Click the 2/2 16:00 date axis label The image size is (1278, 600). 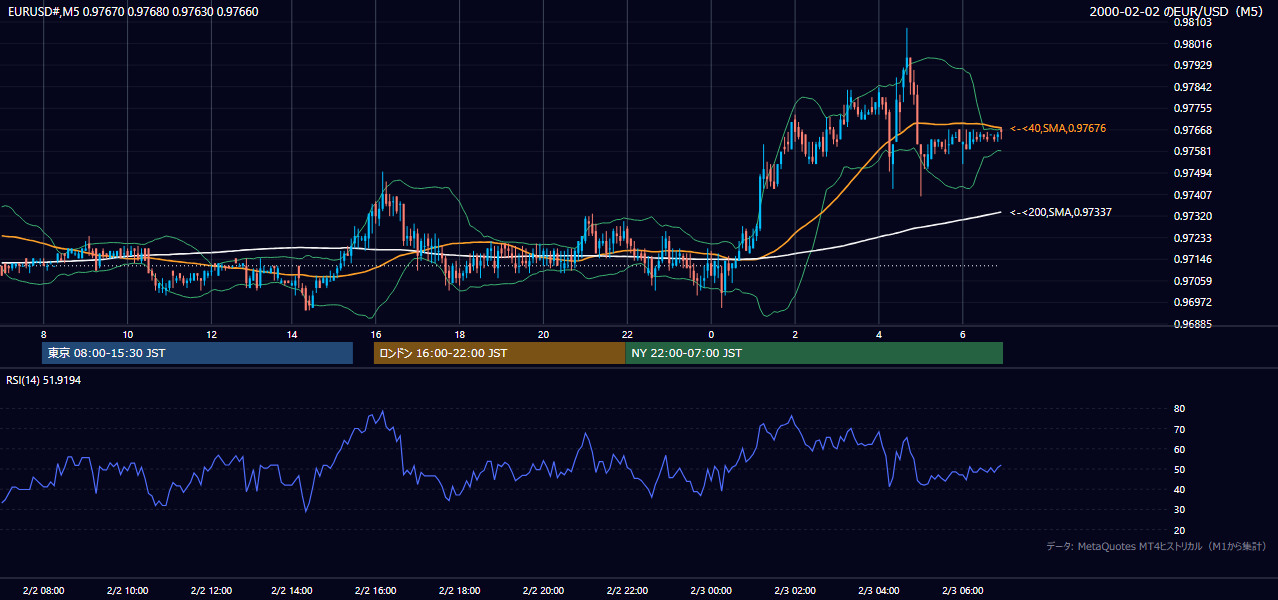tap(376, 590)
